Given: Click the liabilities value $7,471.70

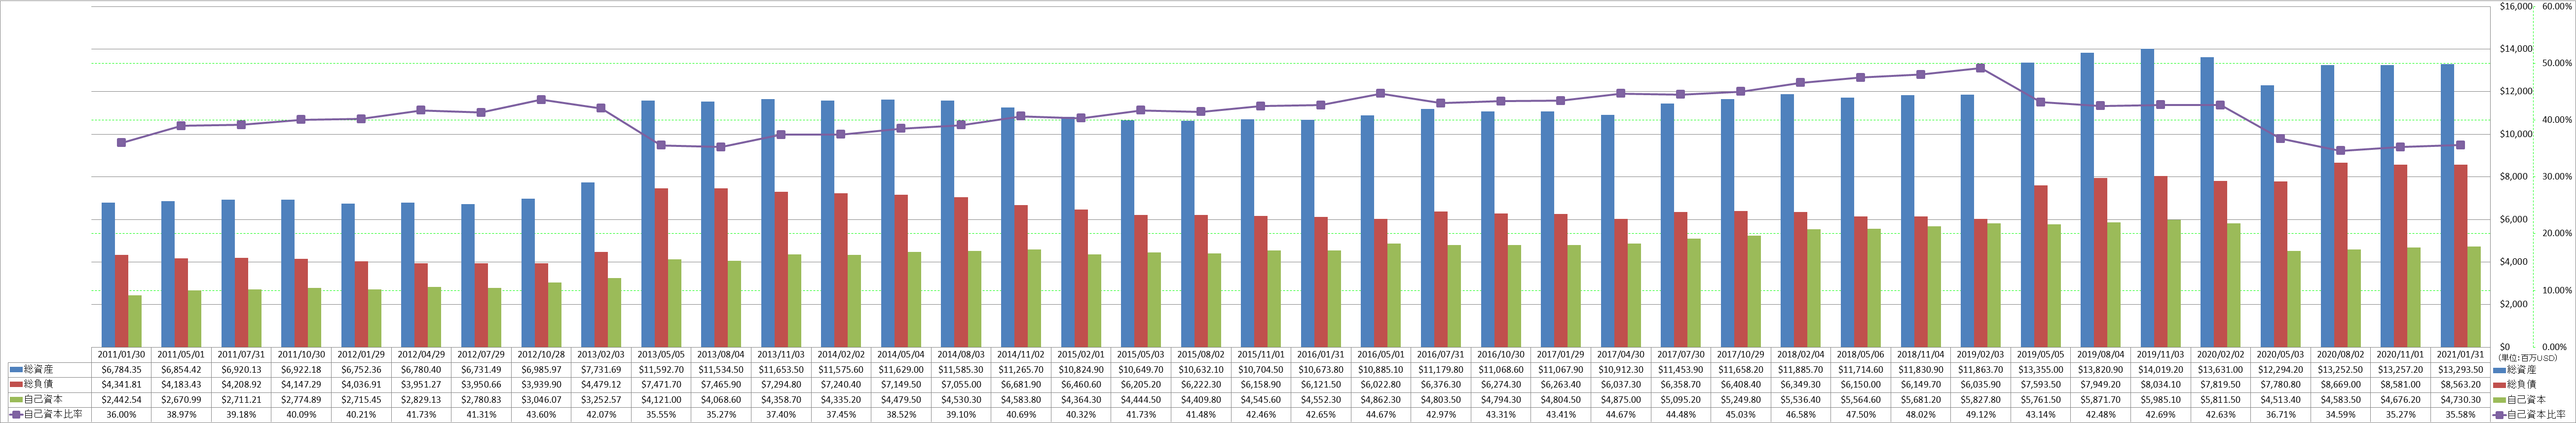Looking at the screenshot, I should tap(661, 384).
